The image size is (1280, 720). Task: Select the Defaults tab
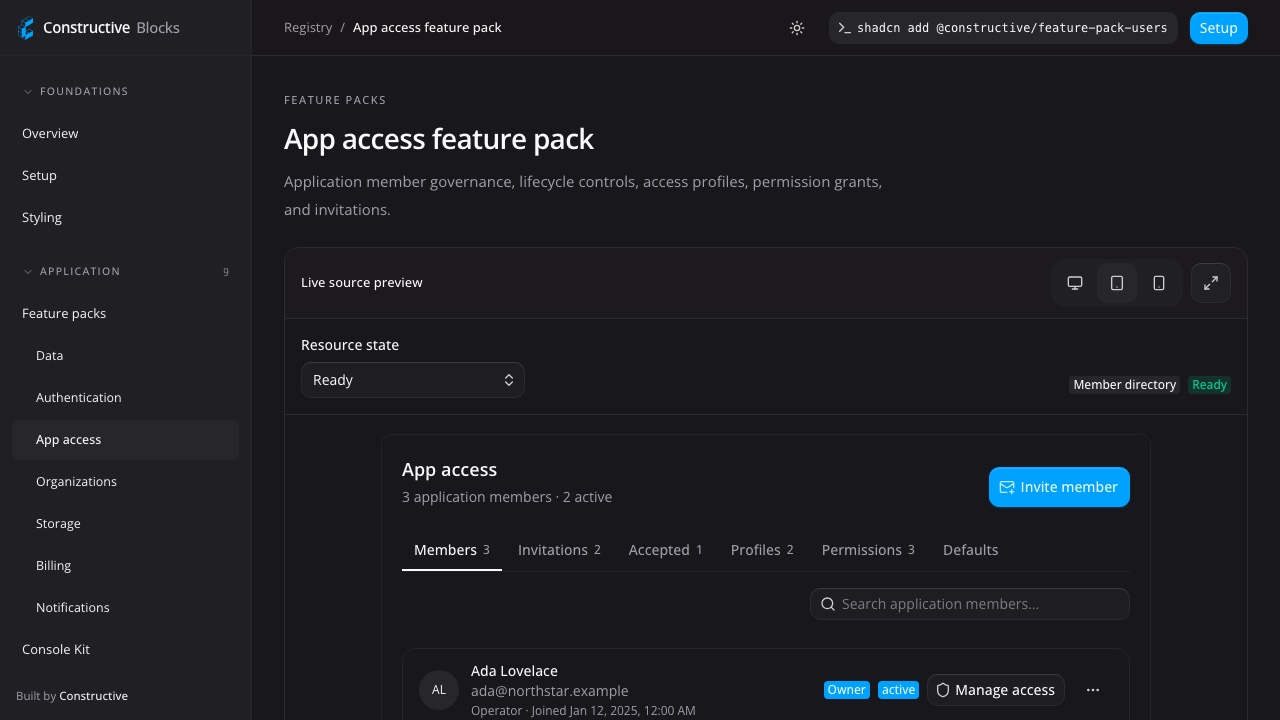[971, 550]
